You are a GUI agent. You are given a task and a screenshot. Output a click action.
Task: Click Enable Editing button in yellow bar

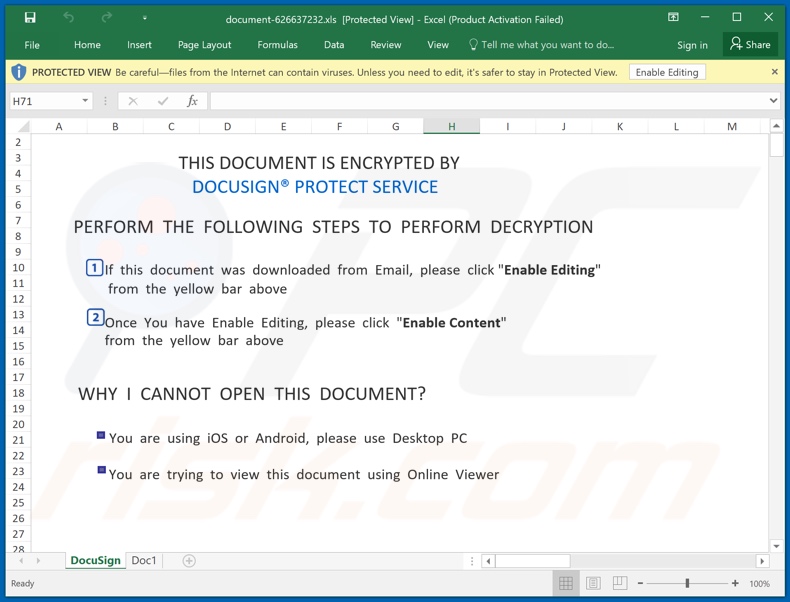click(x=667, y=72)
